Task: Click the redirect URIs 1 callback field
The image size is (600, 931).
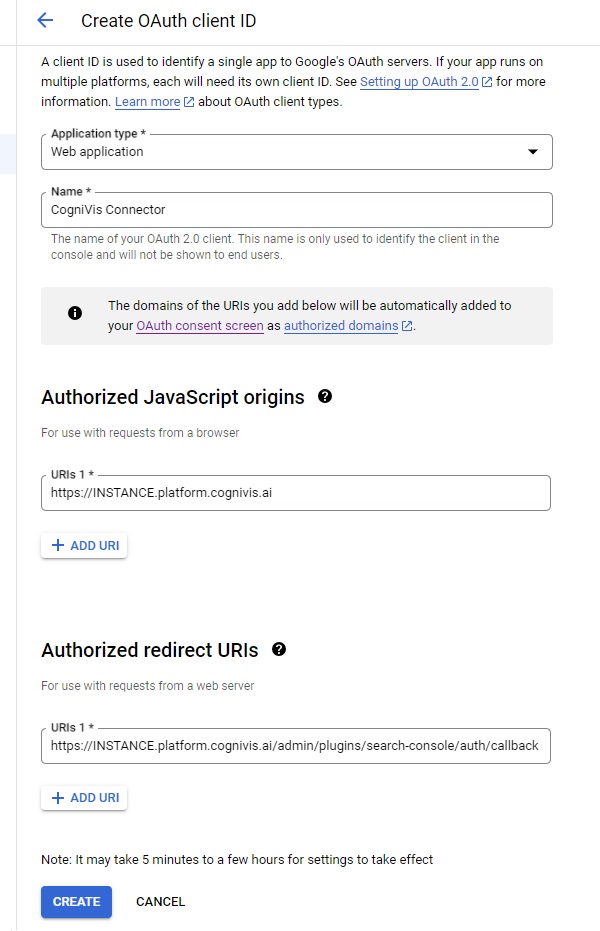Action: coord(296,746)
